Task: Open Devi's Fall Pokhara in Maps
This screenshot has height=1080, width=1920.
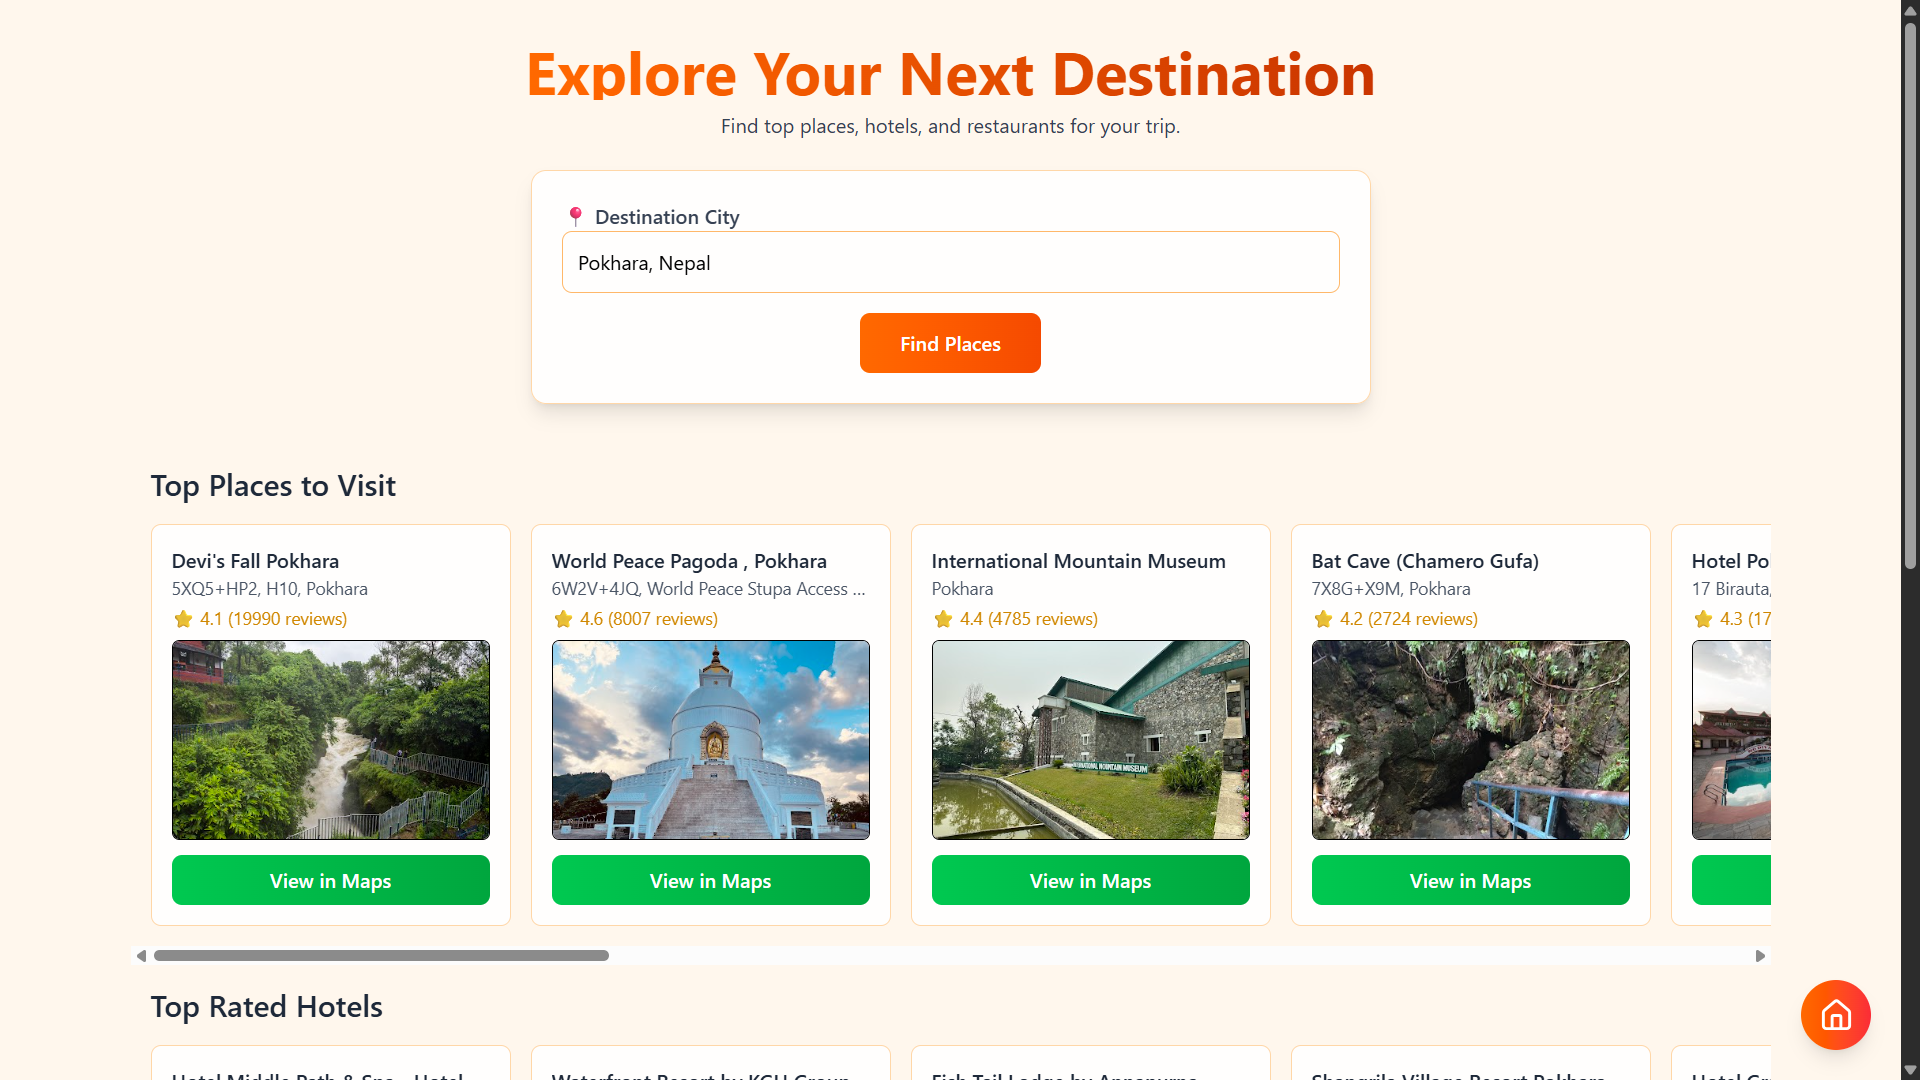Action: [x=330, y=880]
